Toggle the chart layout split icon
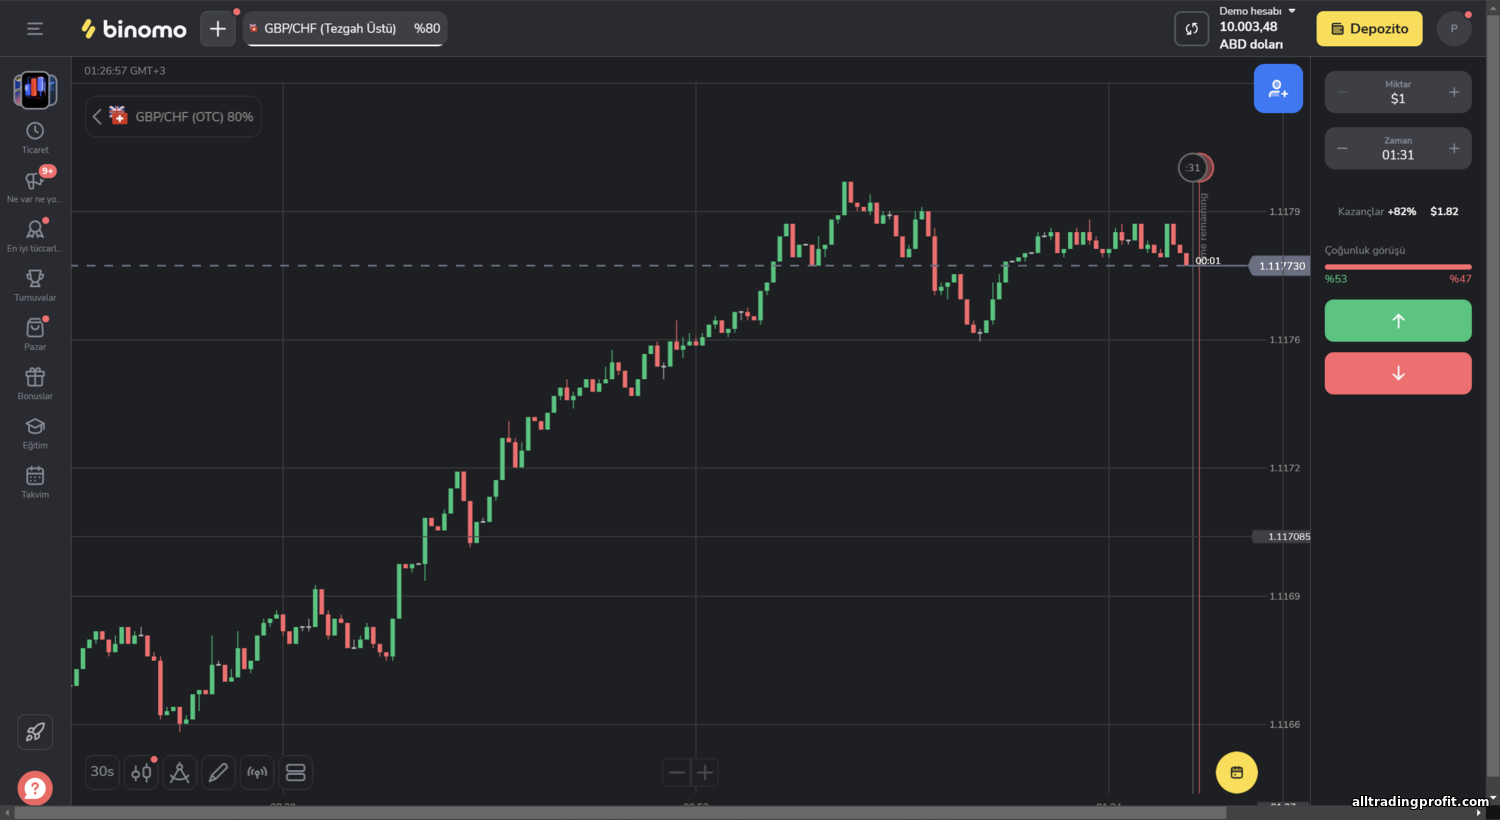This screenshot has width=1500, height=820. coord(296,772)
